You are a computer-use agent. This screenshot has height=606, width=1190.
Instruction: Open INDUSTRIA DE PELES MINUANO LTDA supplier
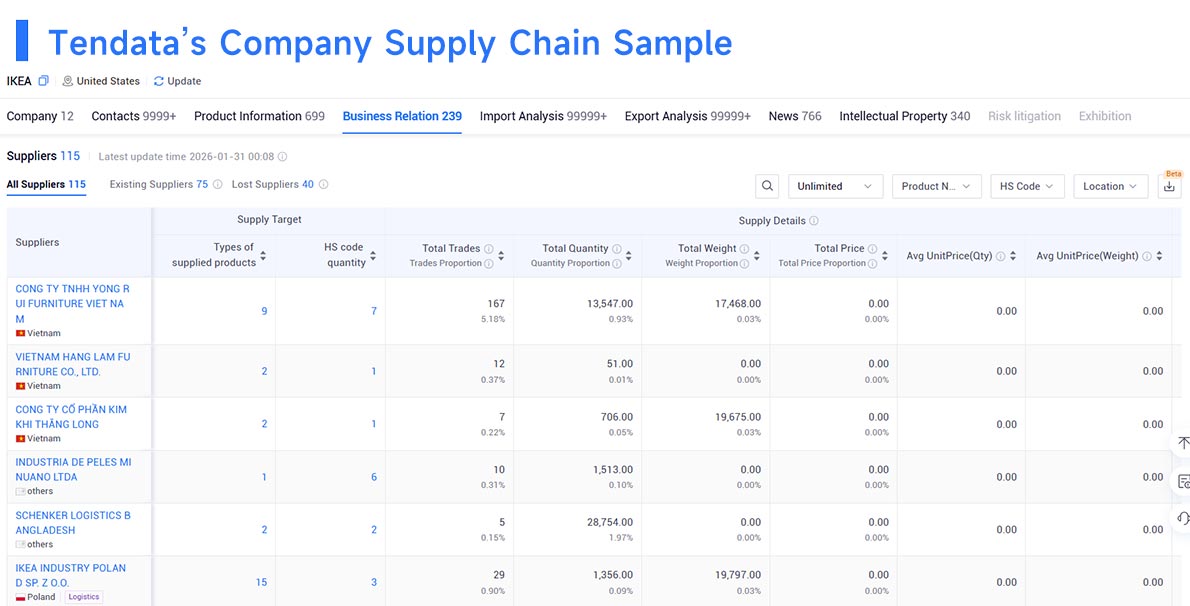point(73,469)
